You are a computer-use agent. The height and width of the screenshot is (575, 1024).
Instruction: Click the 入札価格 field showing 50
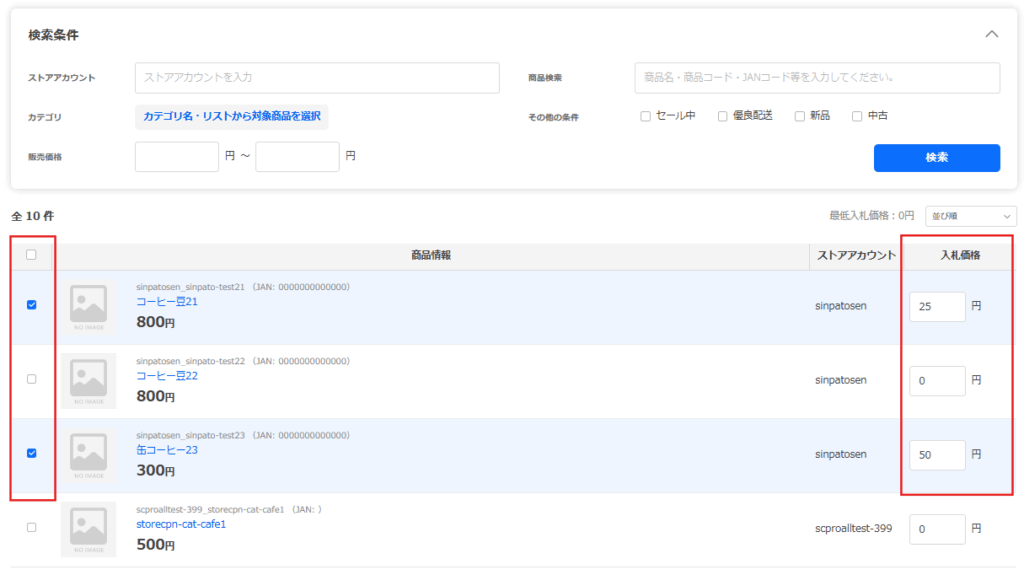[x=937, y=455]
